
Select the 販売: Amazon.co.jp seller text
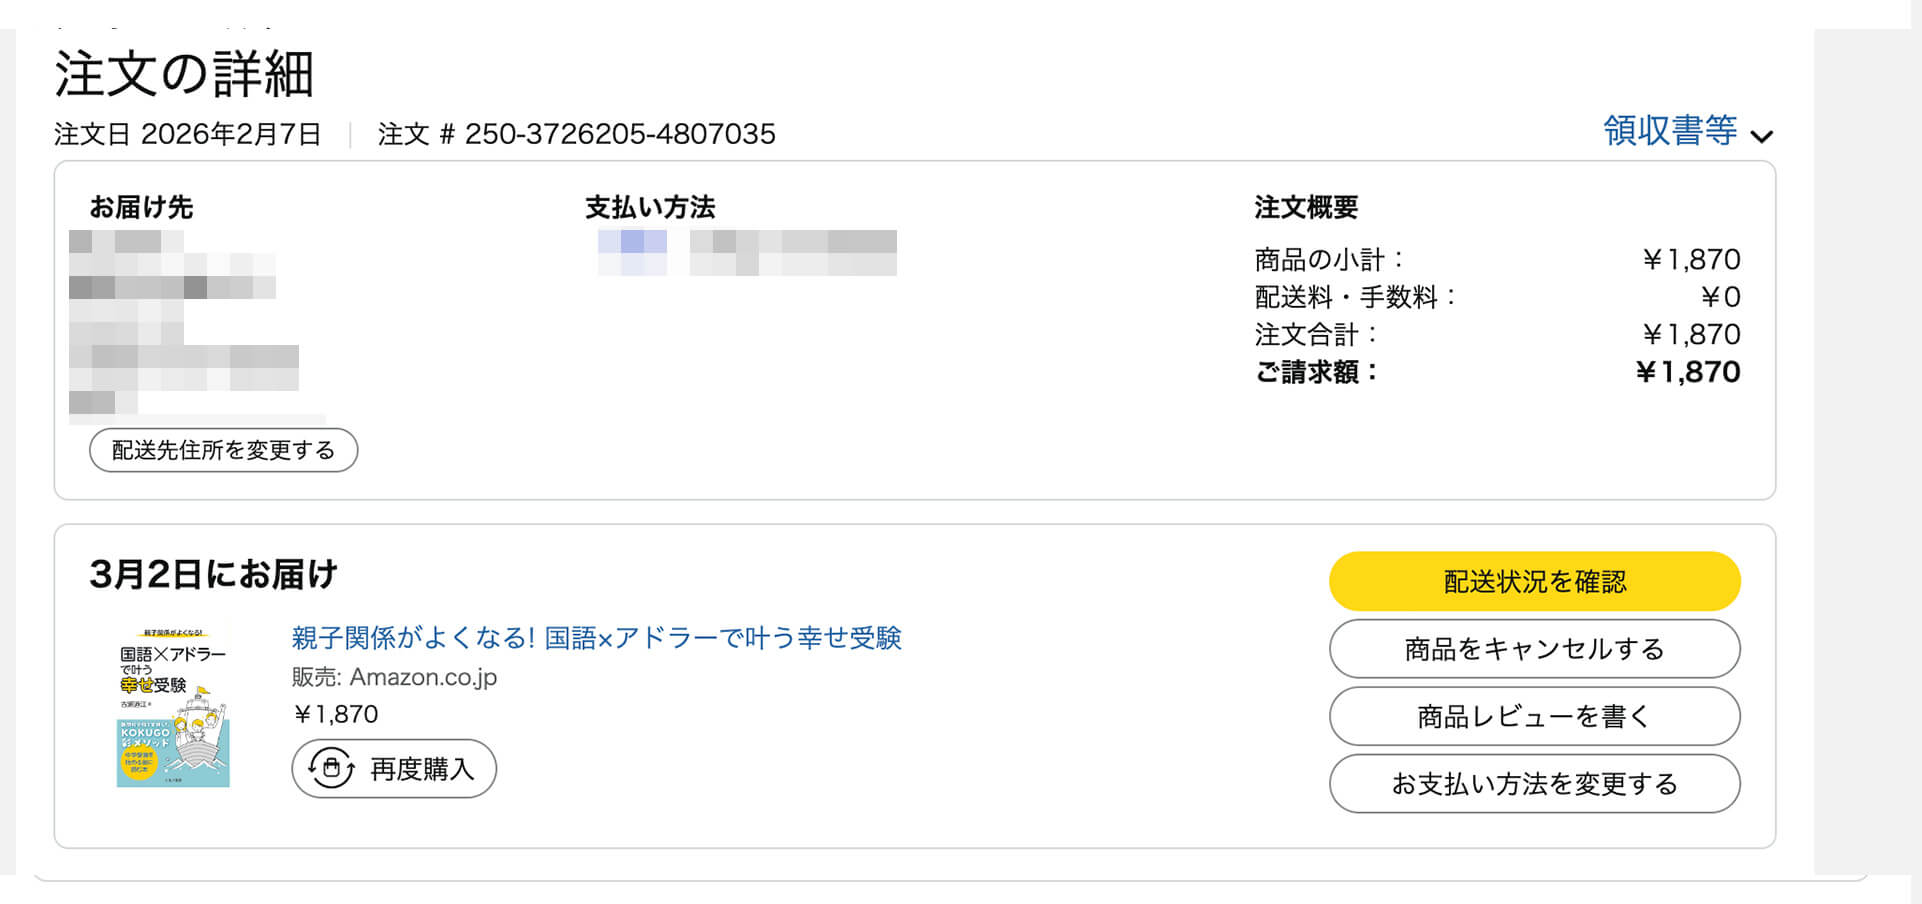point(395,676)
